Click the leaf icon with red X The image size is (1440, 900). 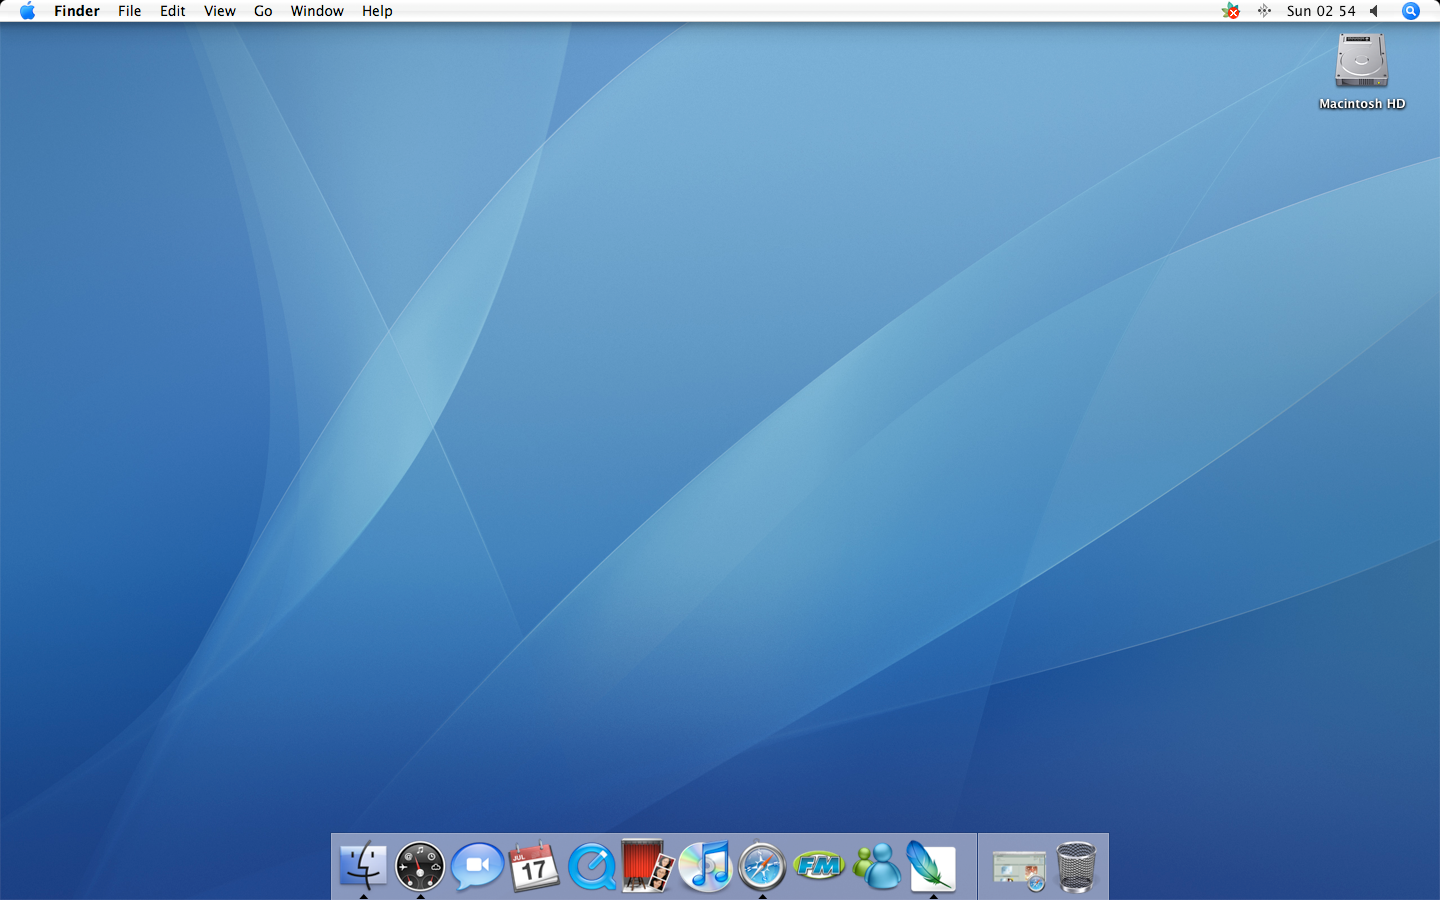(x=1231, y=11)
